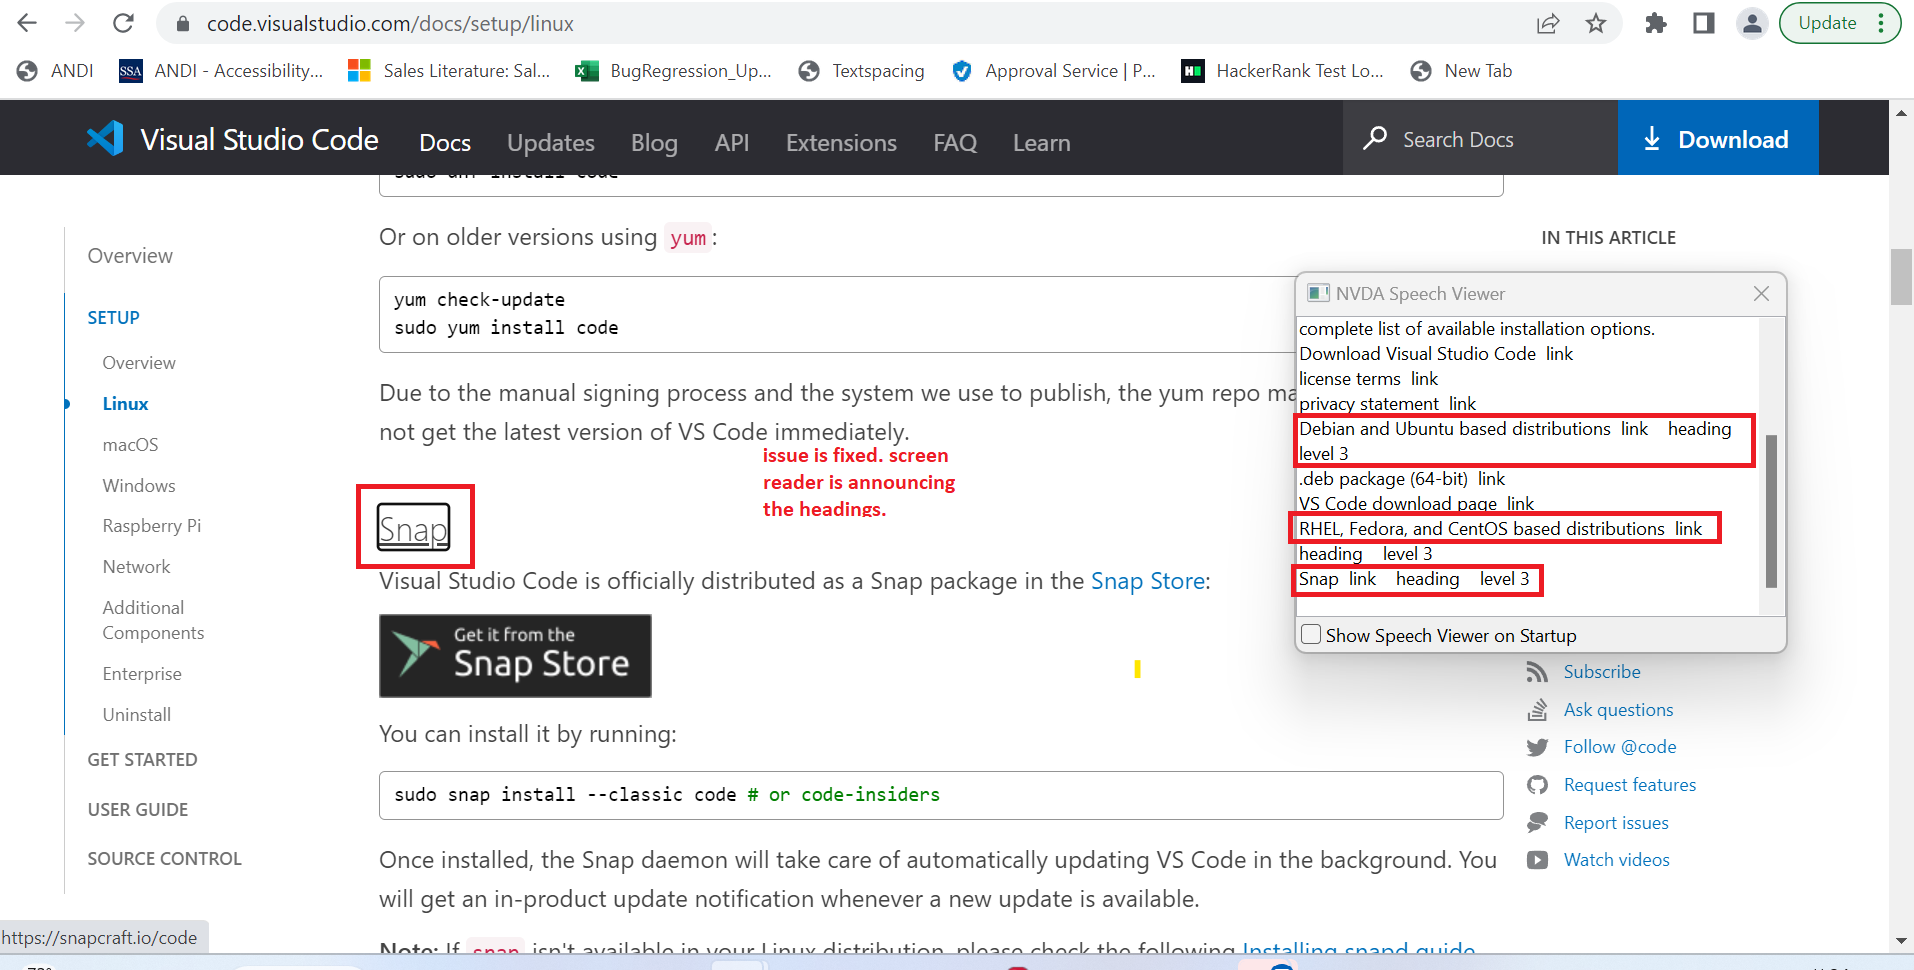This screenshot has width=1914, height=970.
Task: Toggle the bookmark star in address bar
Action: [1596, 22]
